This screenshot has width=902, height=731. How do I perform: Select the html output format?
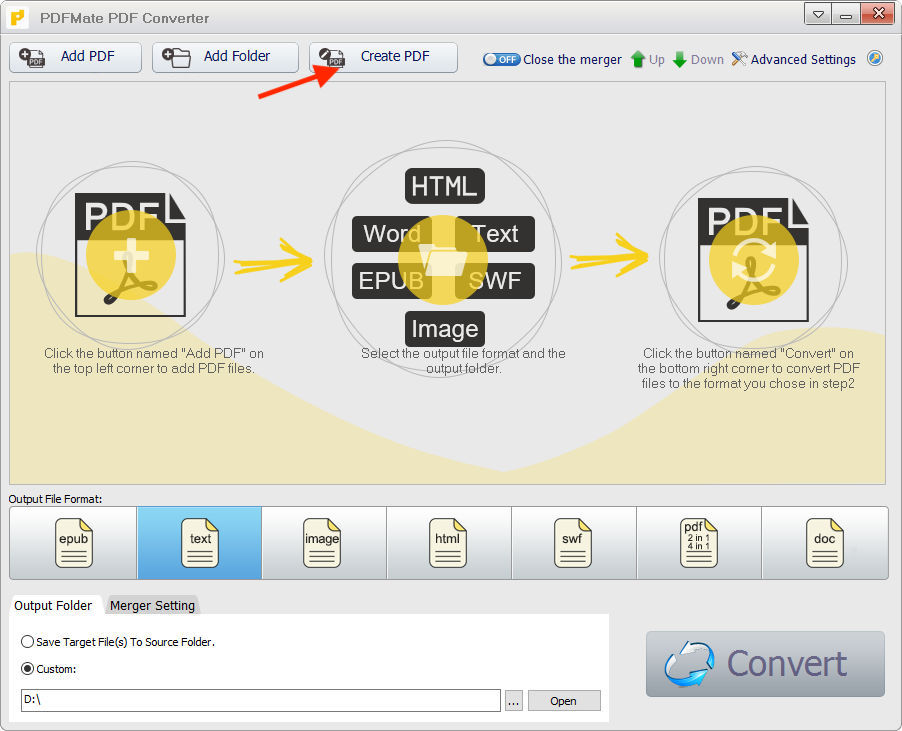tap(448, 543)
